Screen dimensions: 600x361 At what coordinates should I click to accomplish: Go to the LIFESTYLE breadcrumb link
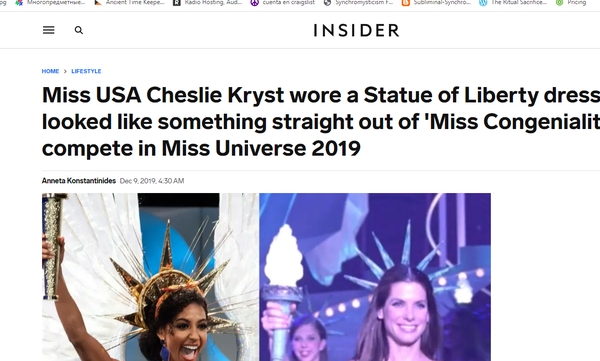pyautogui.click(x=86, y=71)
